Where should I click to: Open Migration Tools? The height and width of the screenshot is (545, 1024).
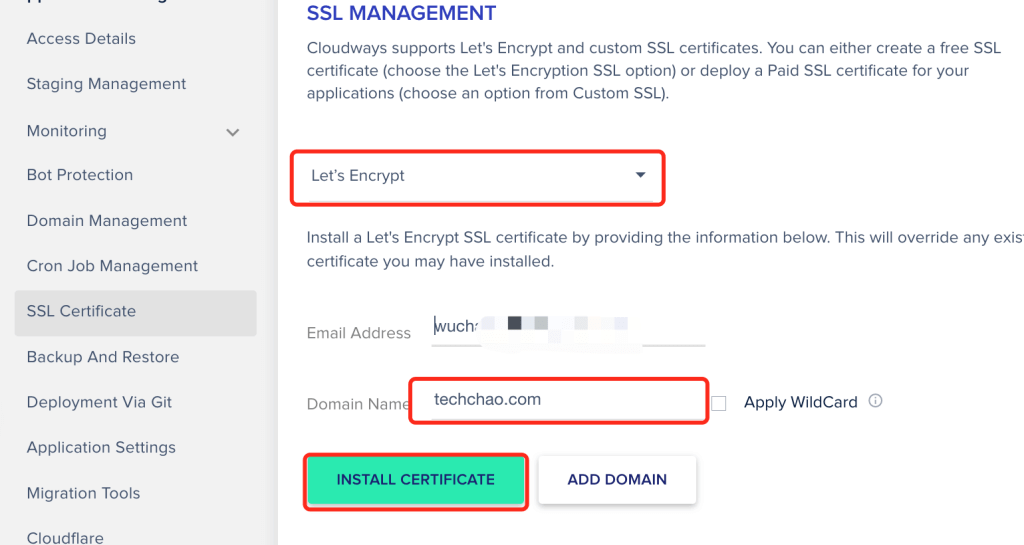coord(84,493)
